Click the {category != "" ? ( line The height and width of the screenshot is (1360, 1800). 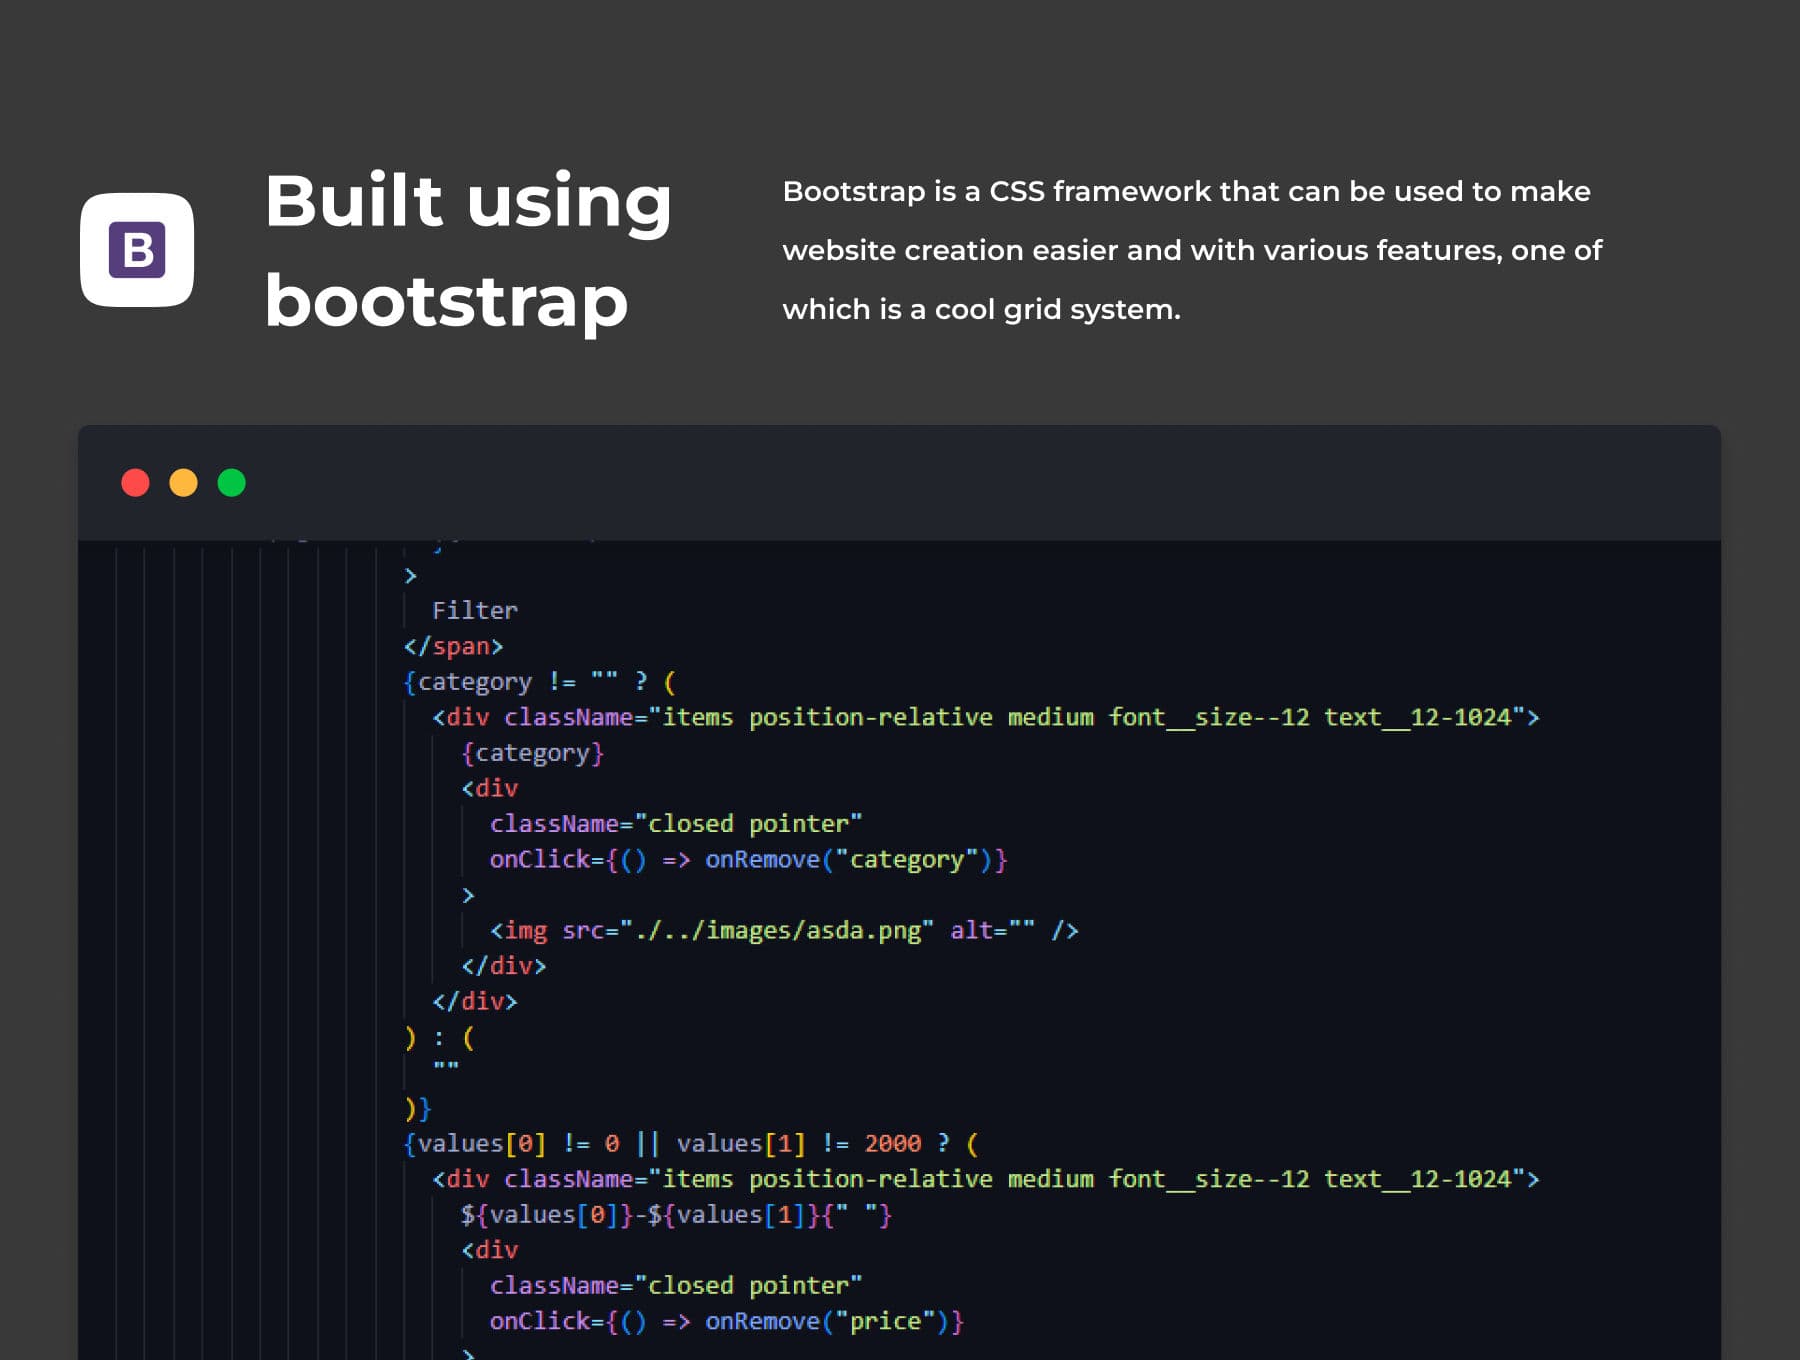pyautogui.click(x=540, y=682)
